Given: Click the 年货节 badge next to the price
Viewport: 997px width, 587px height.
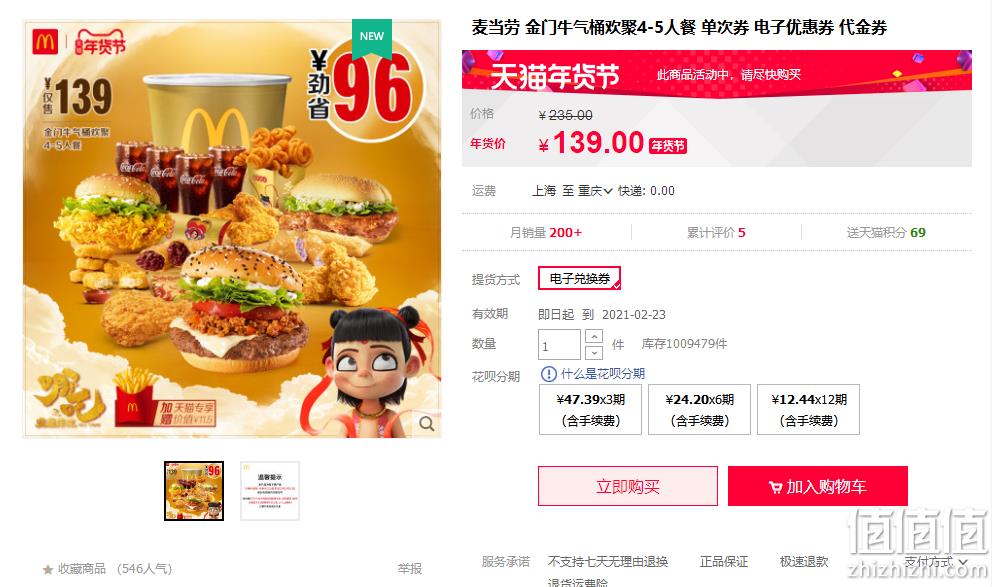Looking at the screenshot, I should pyautogui.click(x=668, y=146).
